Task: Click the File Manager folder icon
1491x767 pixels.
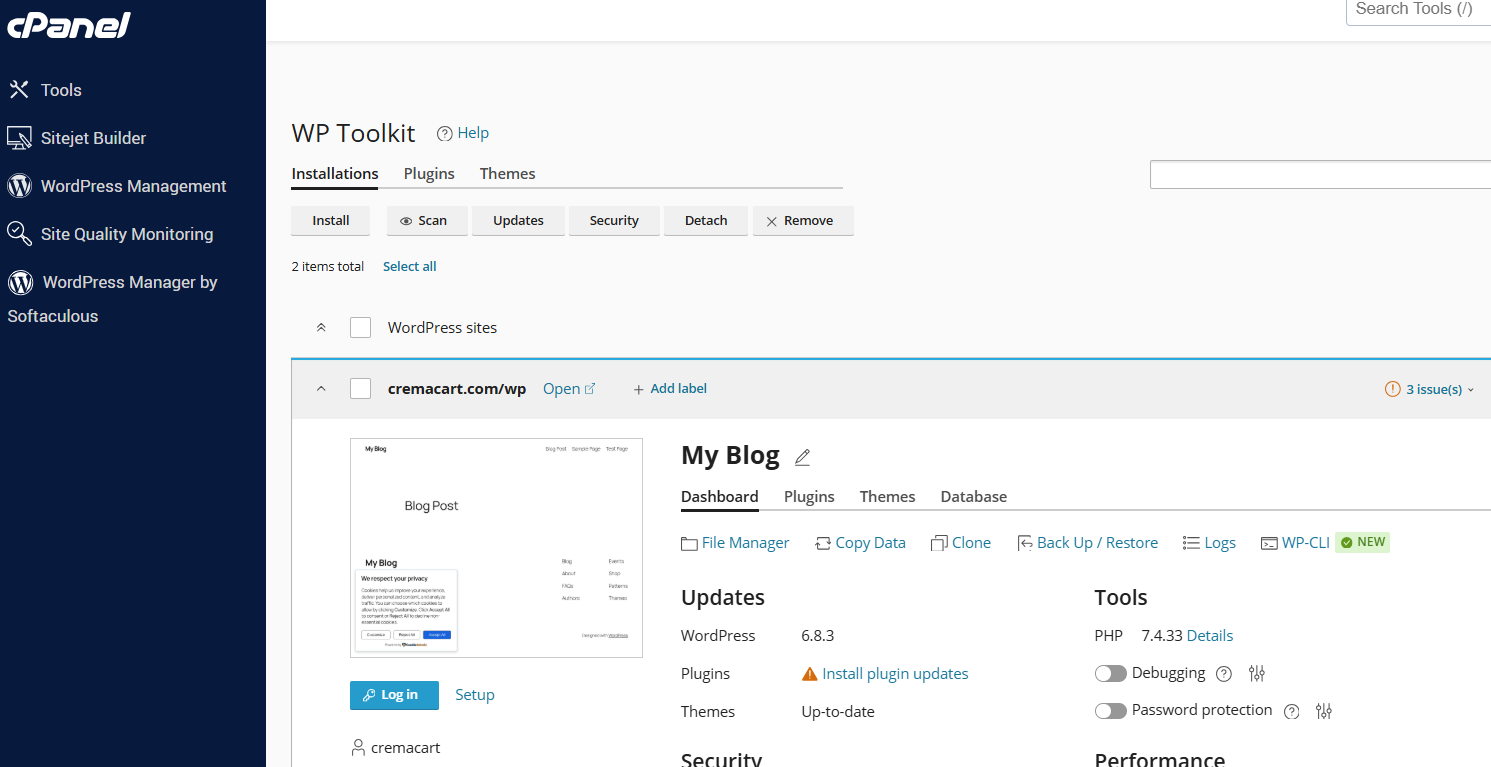Action: point(689,543)
